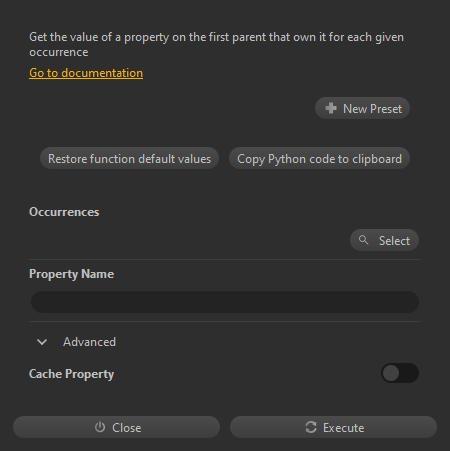Run the function with Execute text
This screenshot has height=451, width=450.
[x=344, y=428]
